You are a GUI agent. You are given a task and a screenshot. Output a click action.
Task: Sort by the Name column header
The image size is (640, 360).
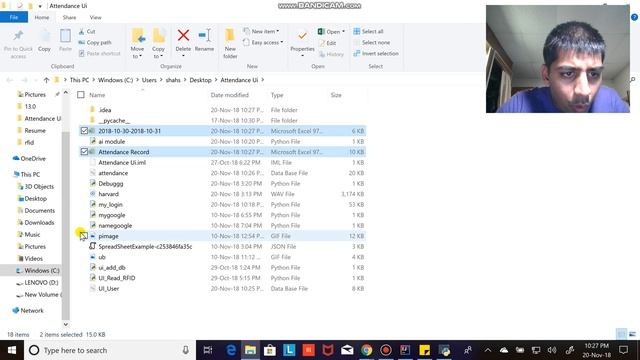pos(97,95)
